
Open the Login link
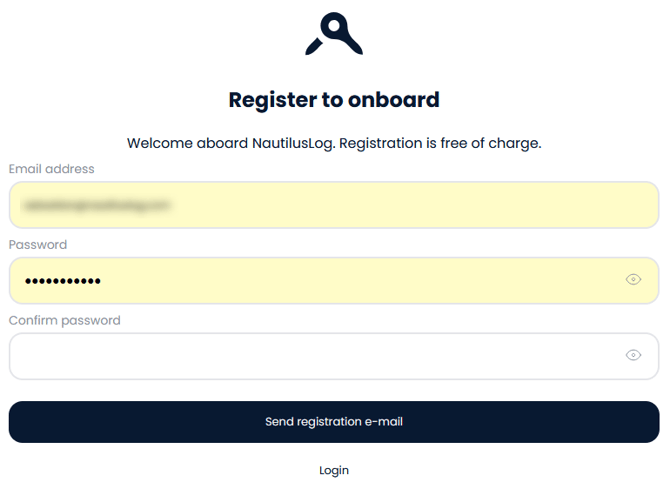(x=334, y=470)
